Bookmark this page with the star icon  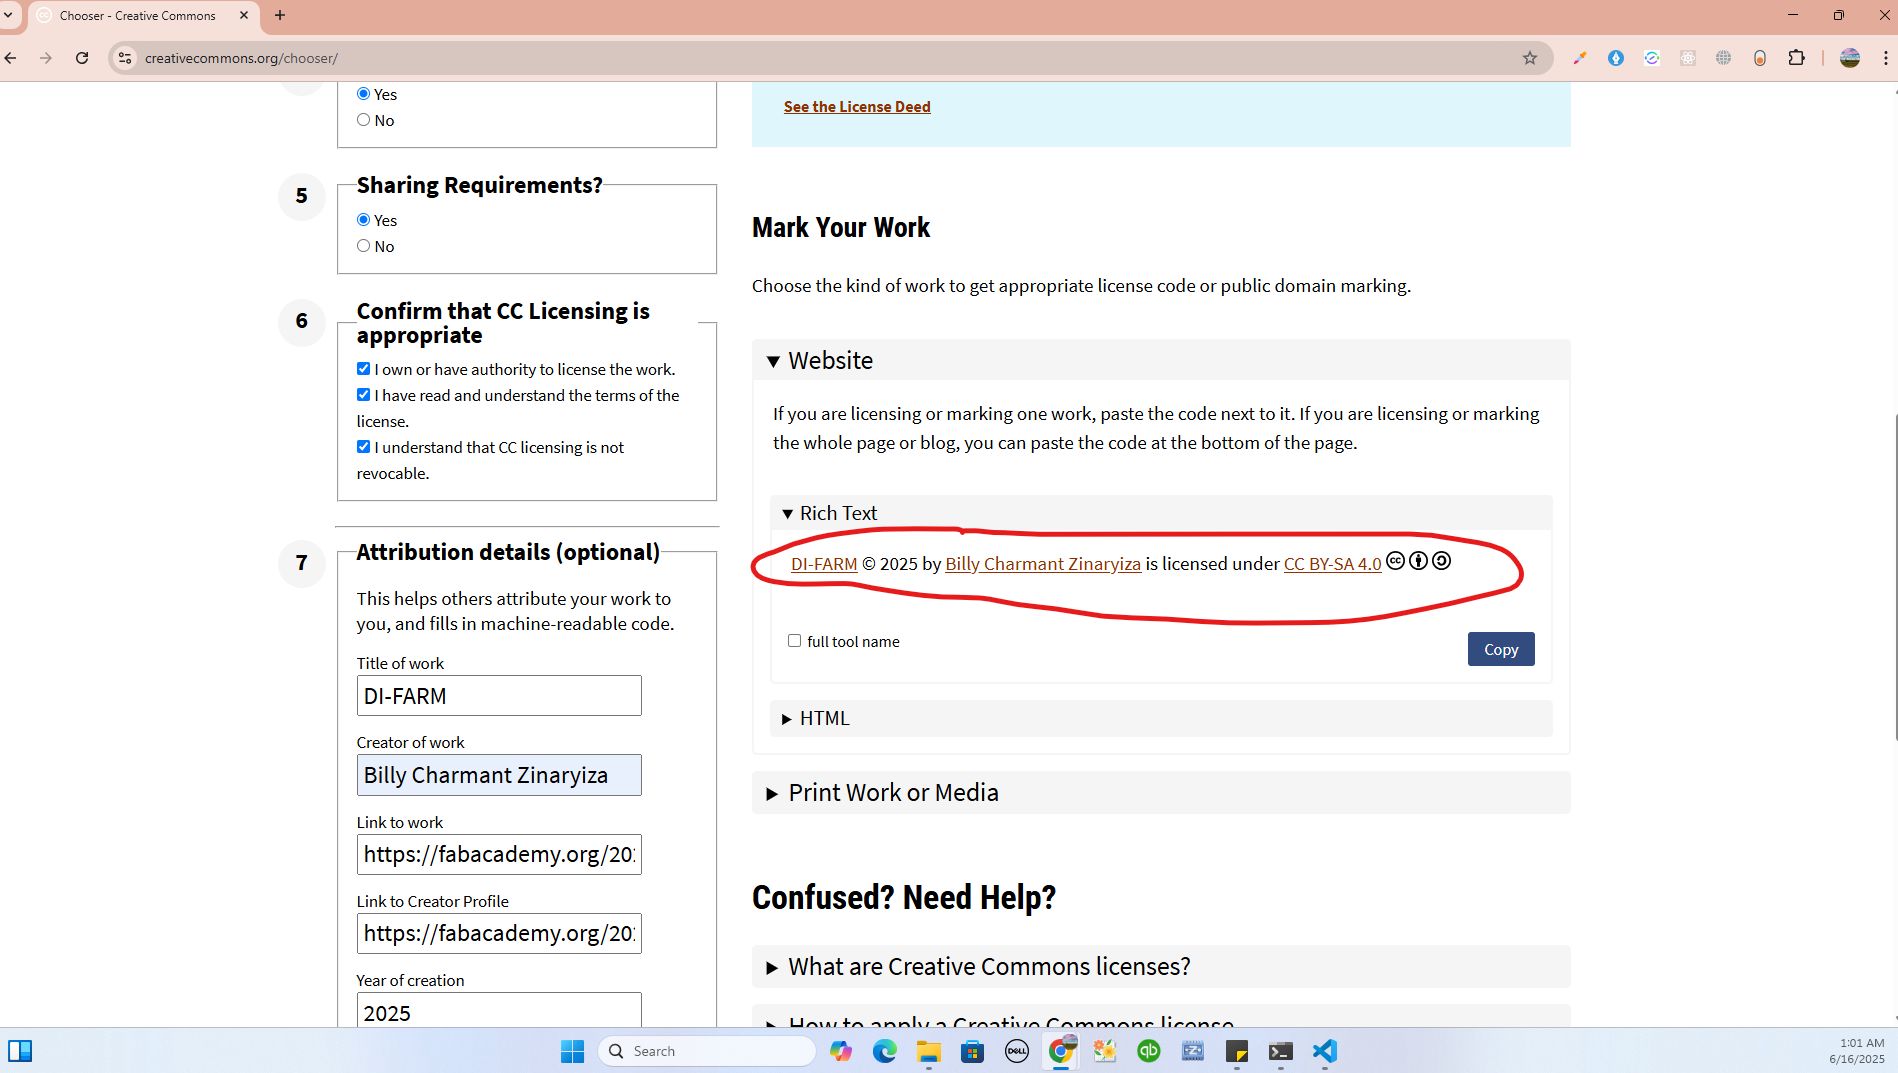pos(1529,58)
